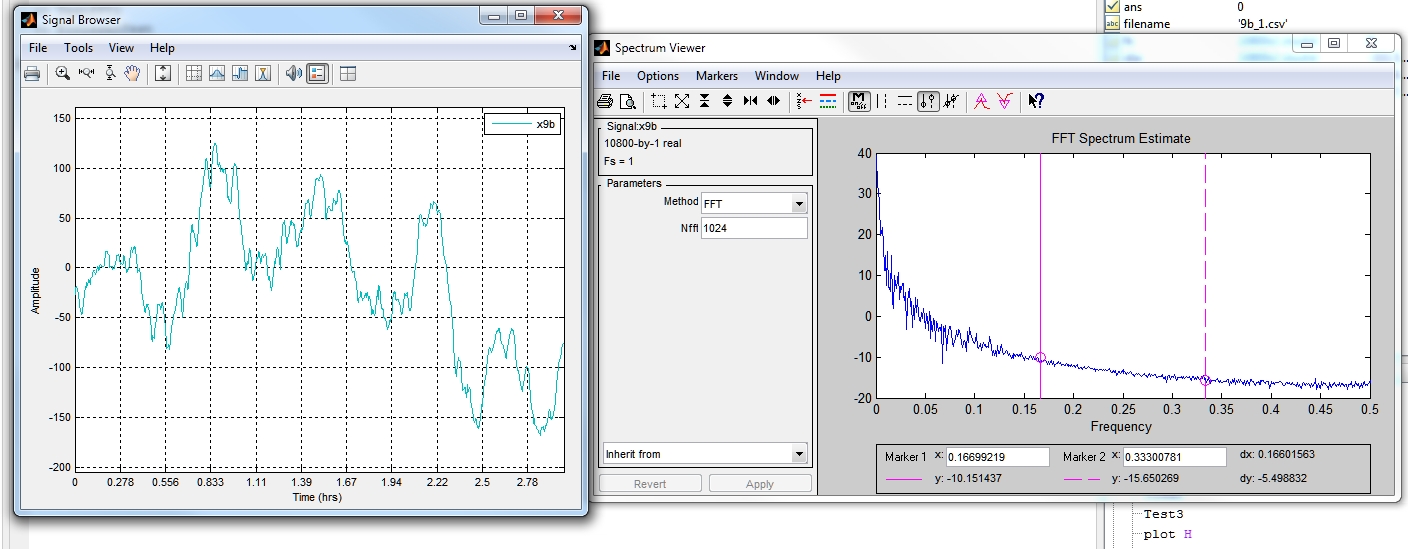Image resolution: width=1408 pixels, height=549 pixels.
Task: Click the Valleys marker icon
Action: click(1005, 100)
